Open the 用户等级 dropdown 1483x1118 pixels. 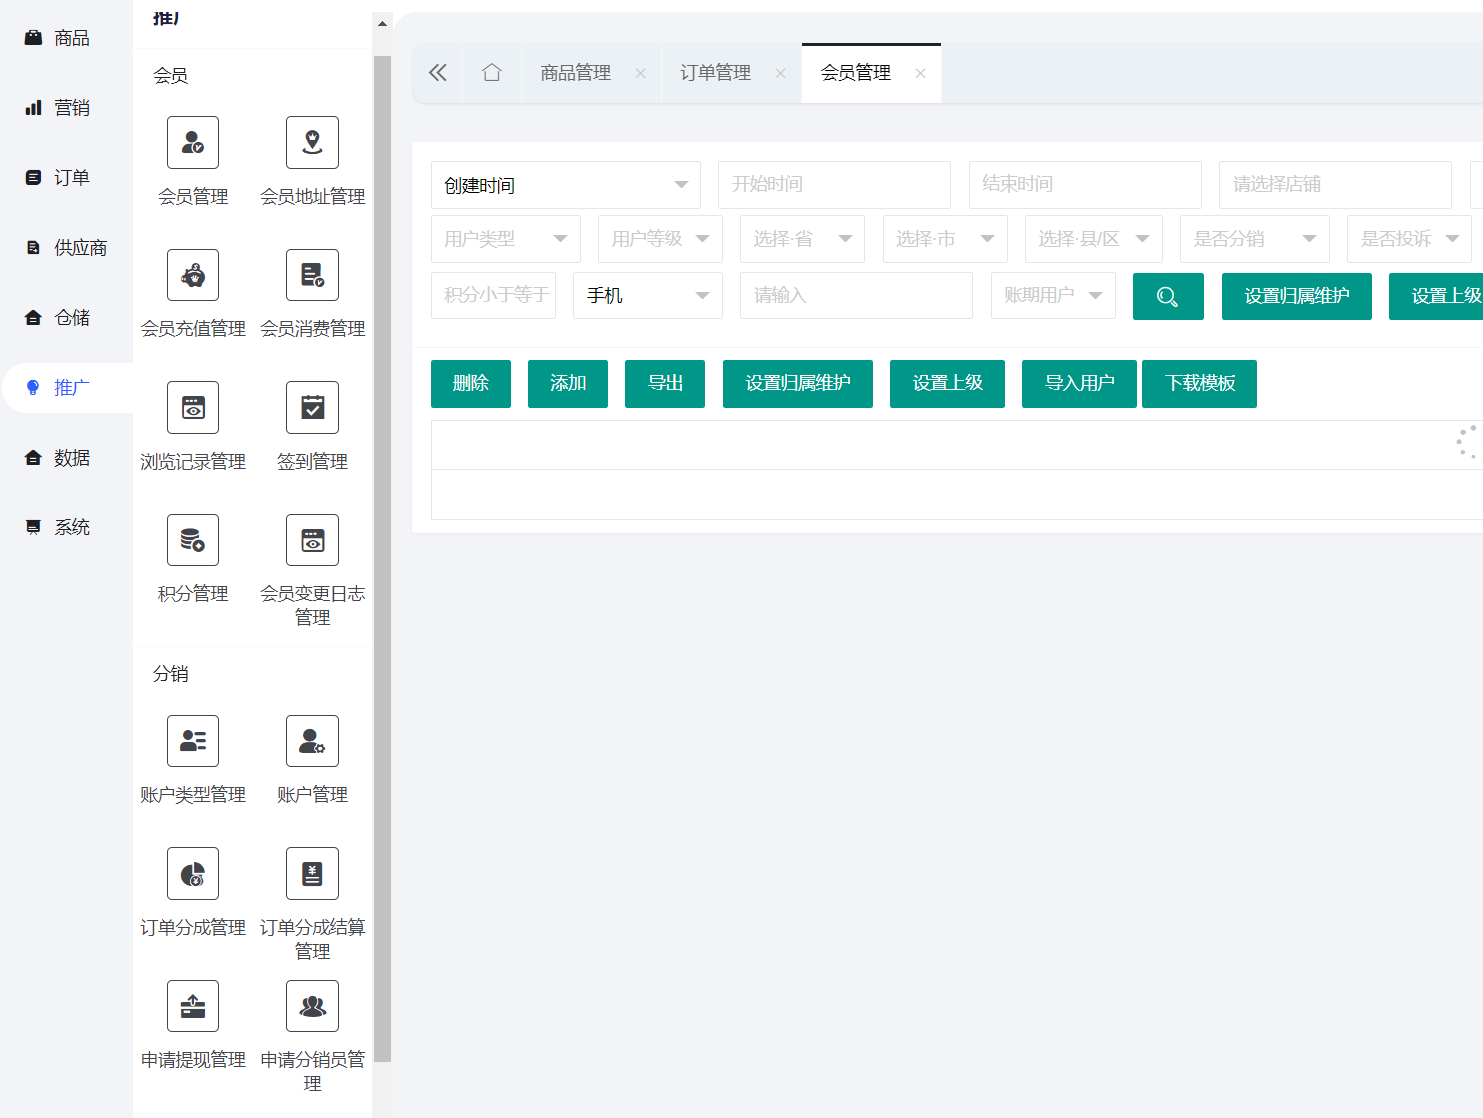coord(660,239)
